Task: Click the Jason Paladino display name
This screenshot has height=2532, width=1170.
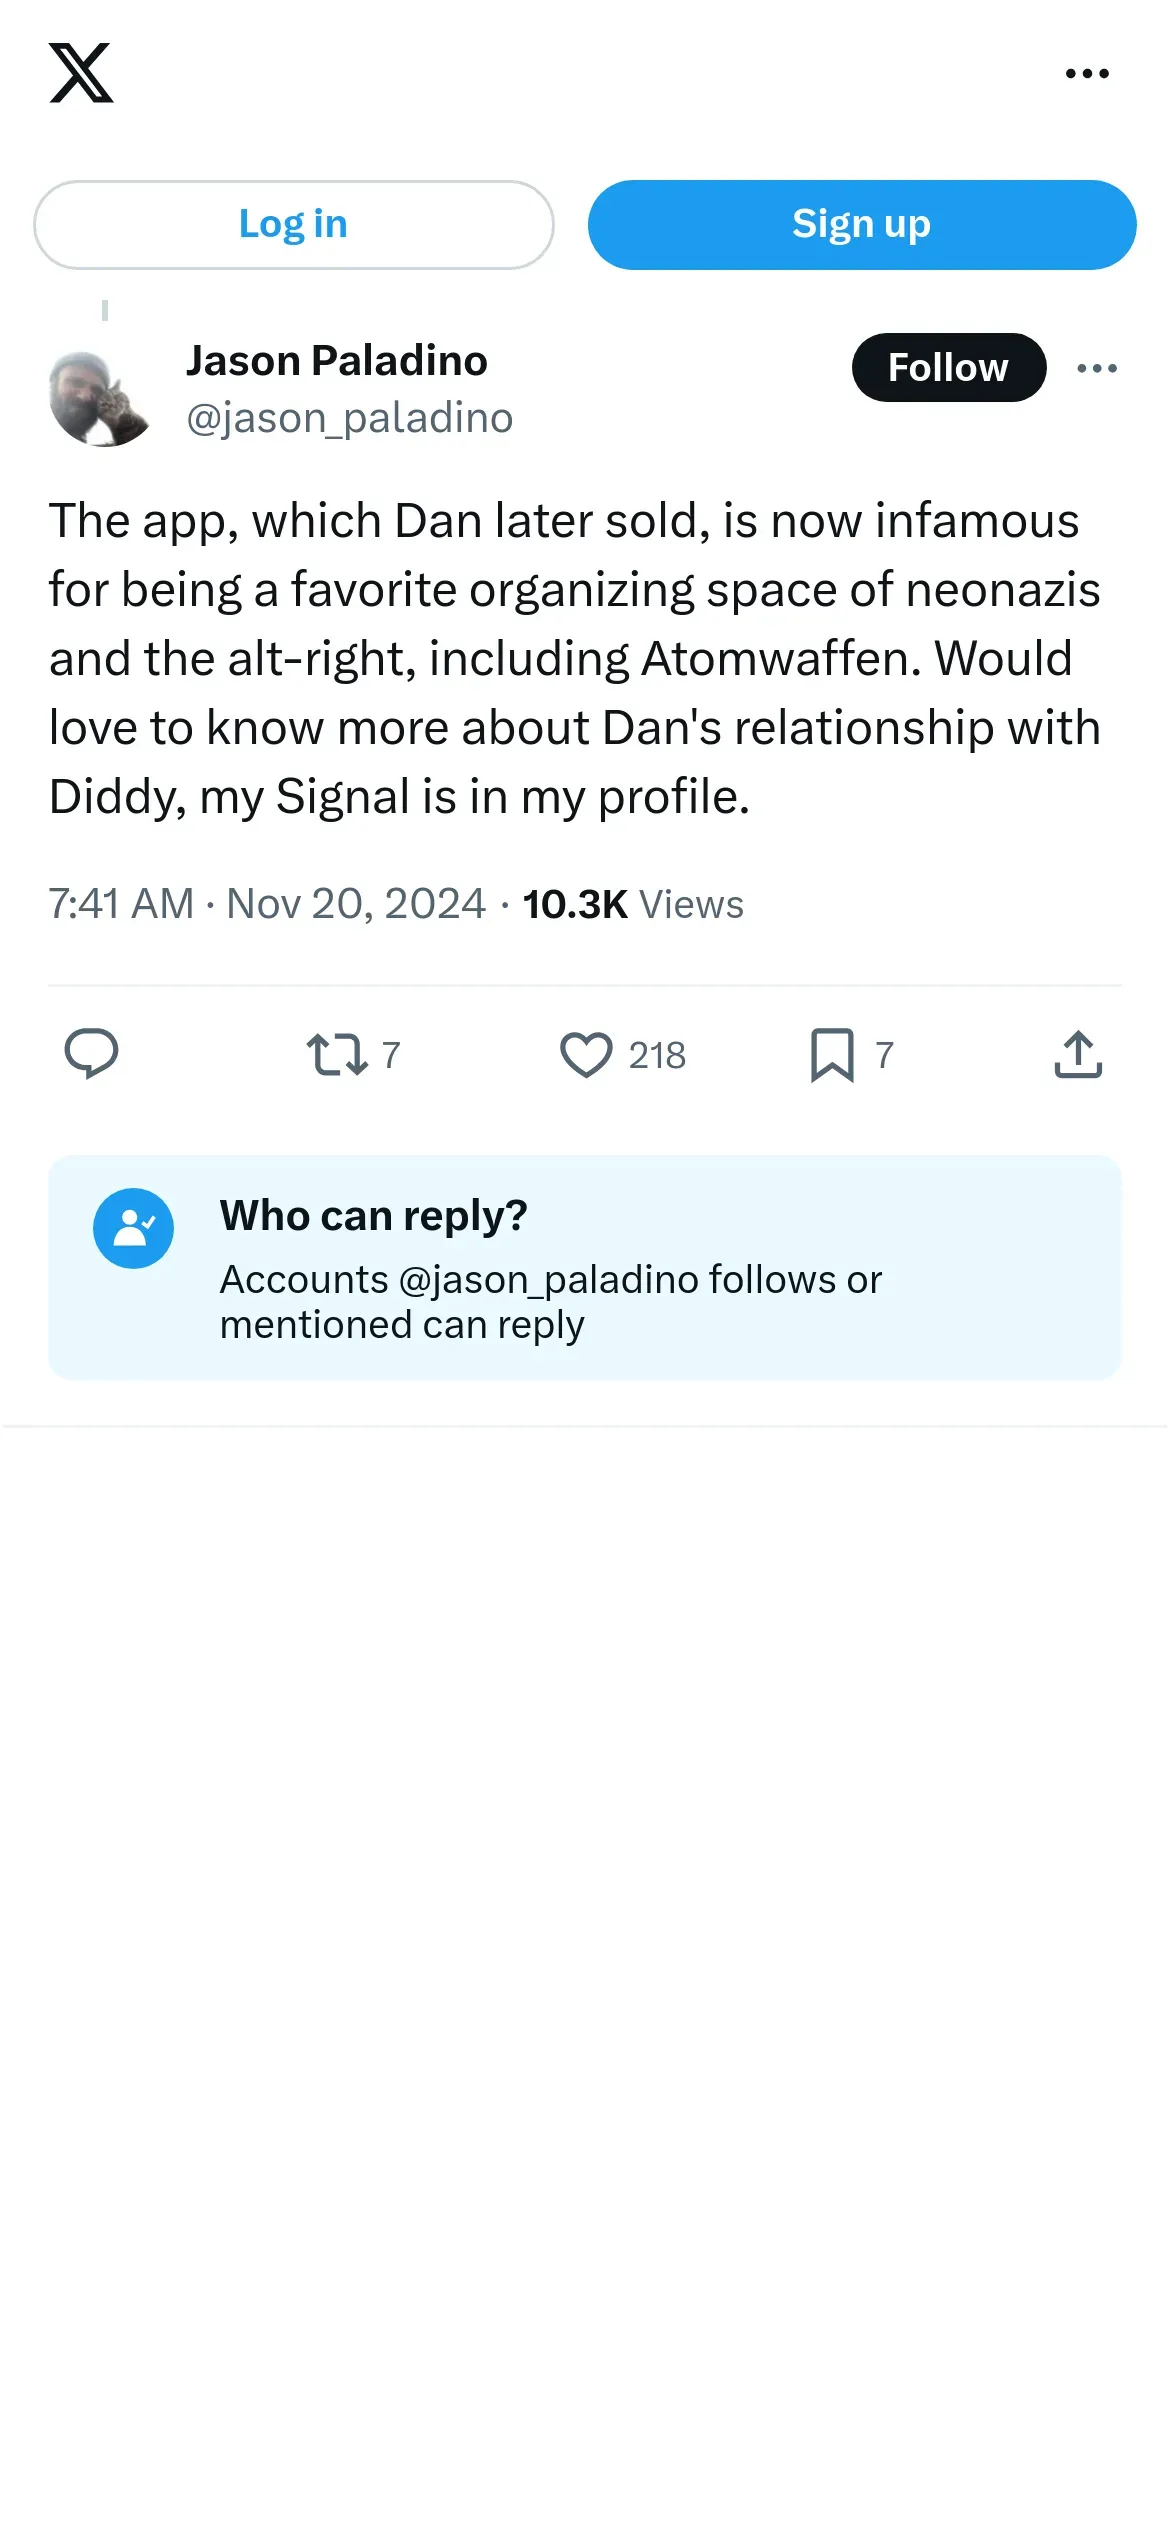Action: point(336,361)
